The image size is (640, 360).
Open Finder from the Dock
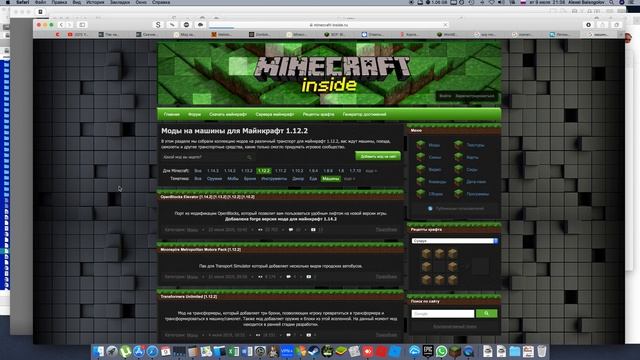click(98, 351)
